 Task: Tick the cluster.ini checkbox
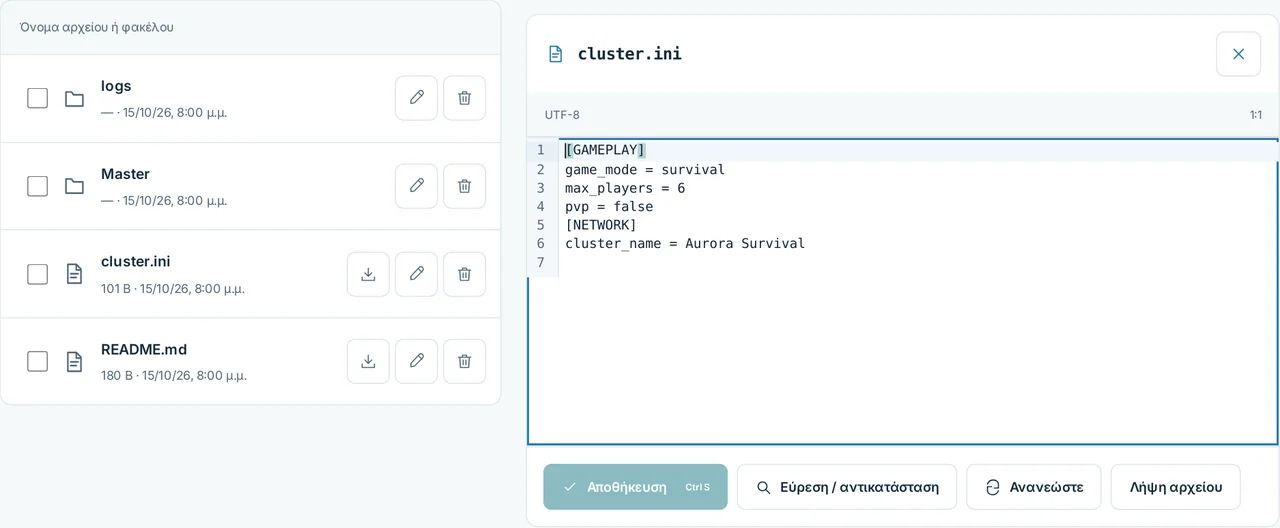[37, 274]
